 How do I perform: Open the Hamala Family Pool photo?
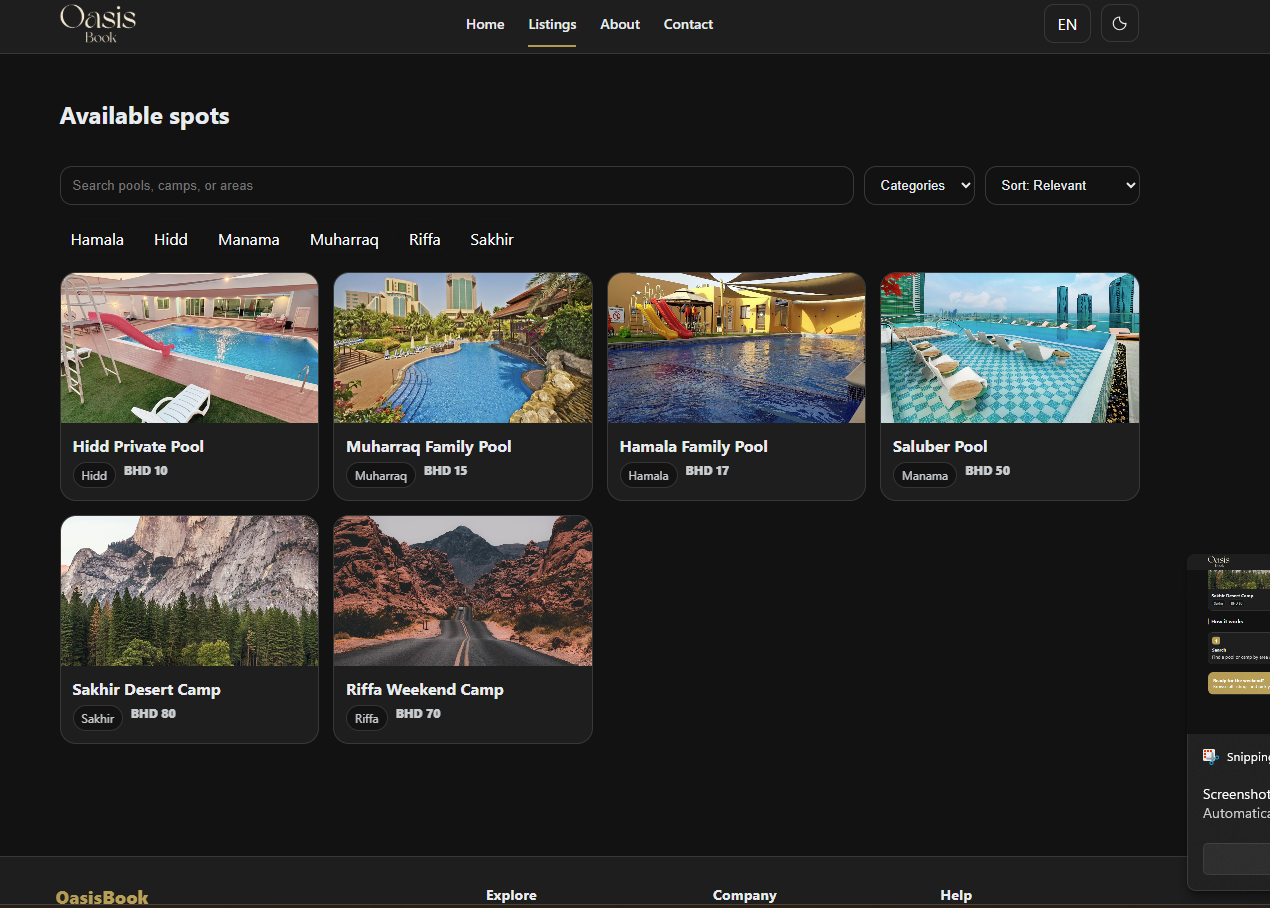click(x=736, y=348)
